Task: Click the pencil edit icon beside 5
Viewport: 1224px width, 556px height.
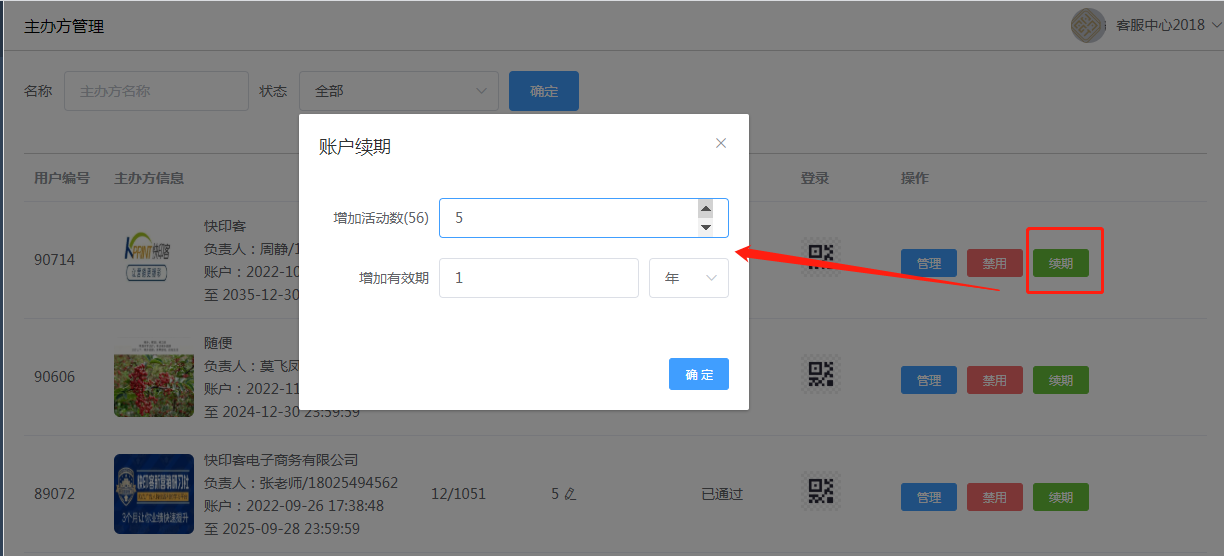Action: point(570,494)
